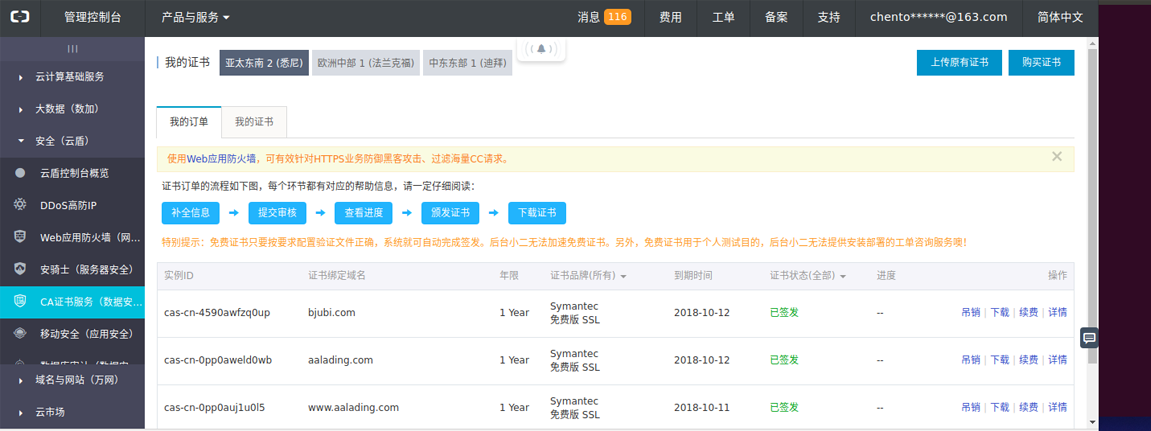
Task: Click the Aliyun logo icon
Action: pyautogui.click(x=20, y=18)
